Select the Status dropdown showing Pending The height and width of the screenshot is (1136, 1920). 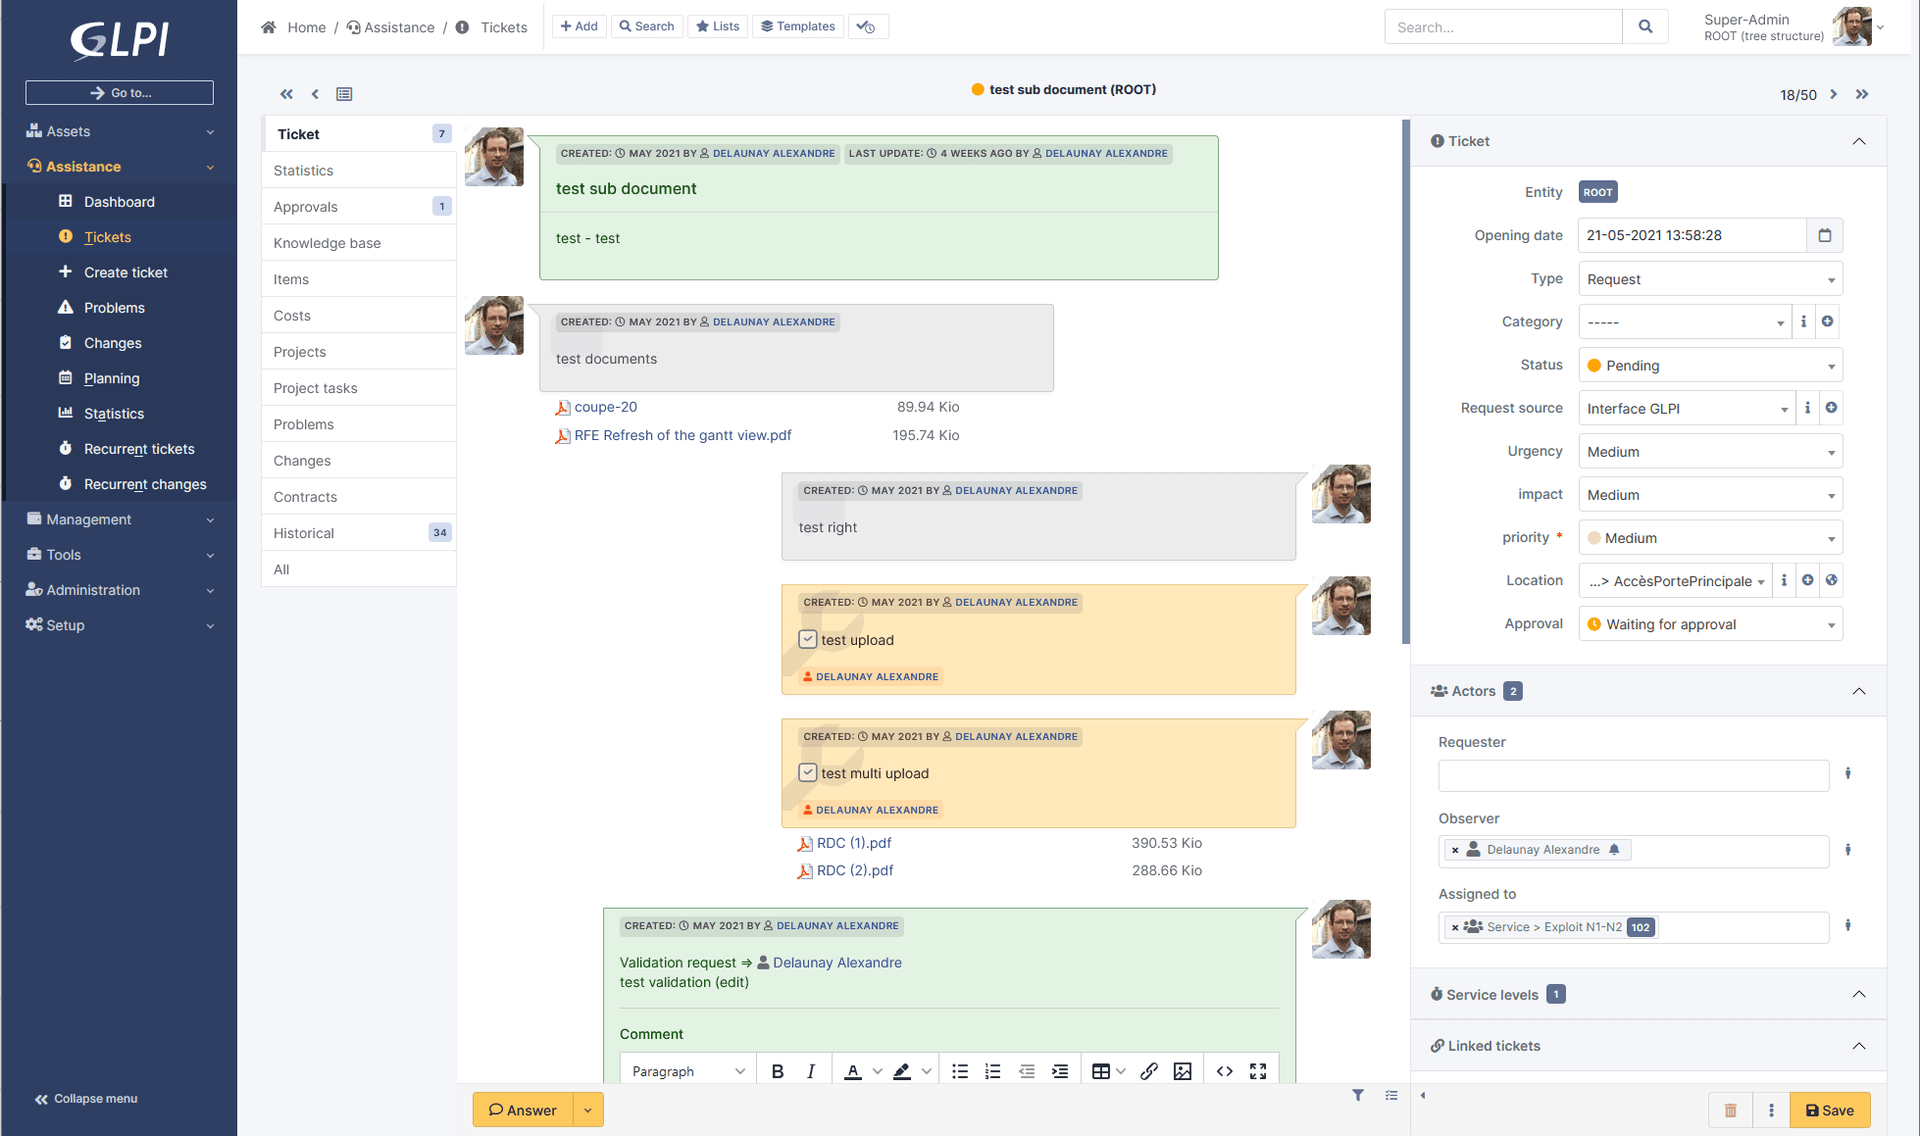point(1710,365)
